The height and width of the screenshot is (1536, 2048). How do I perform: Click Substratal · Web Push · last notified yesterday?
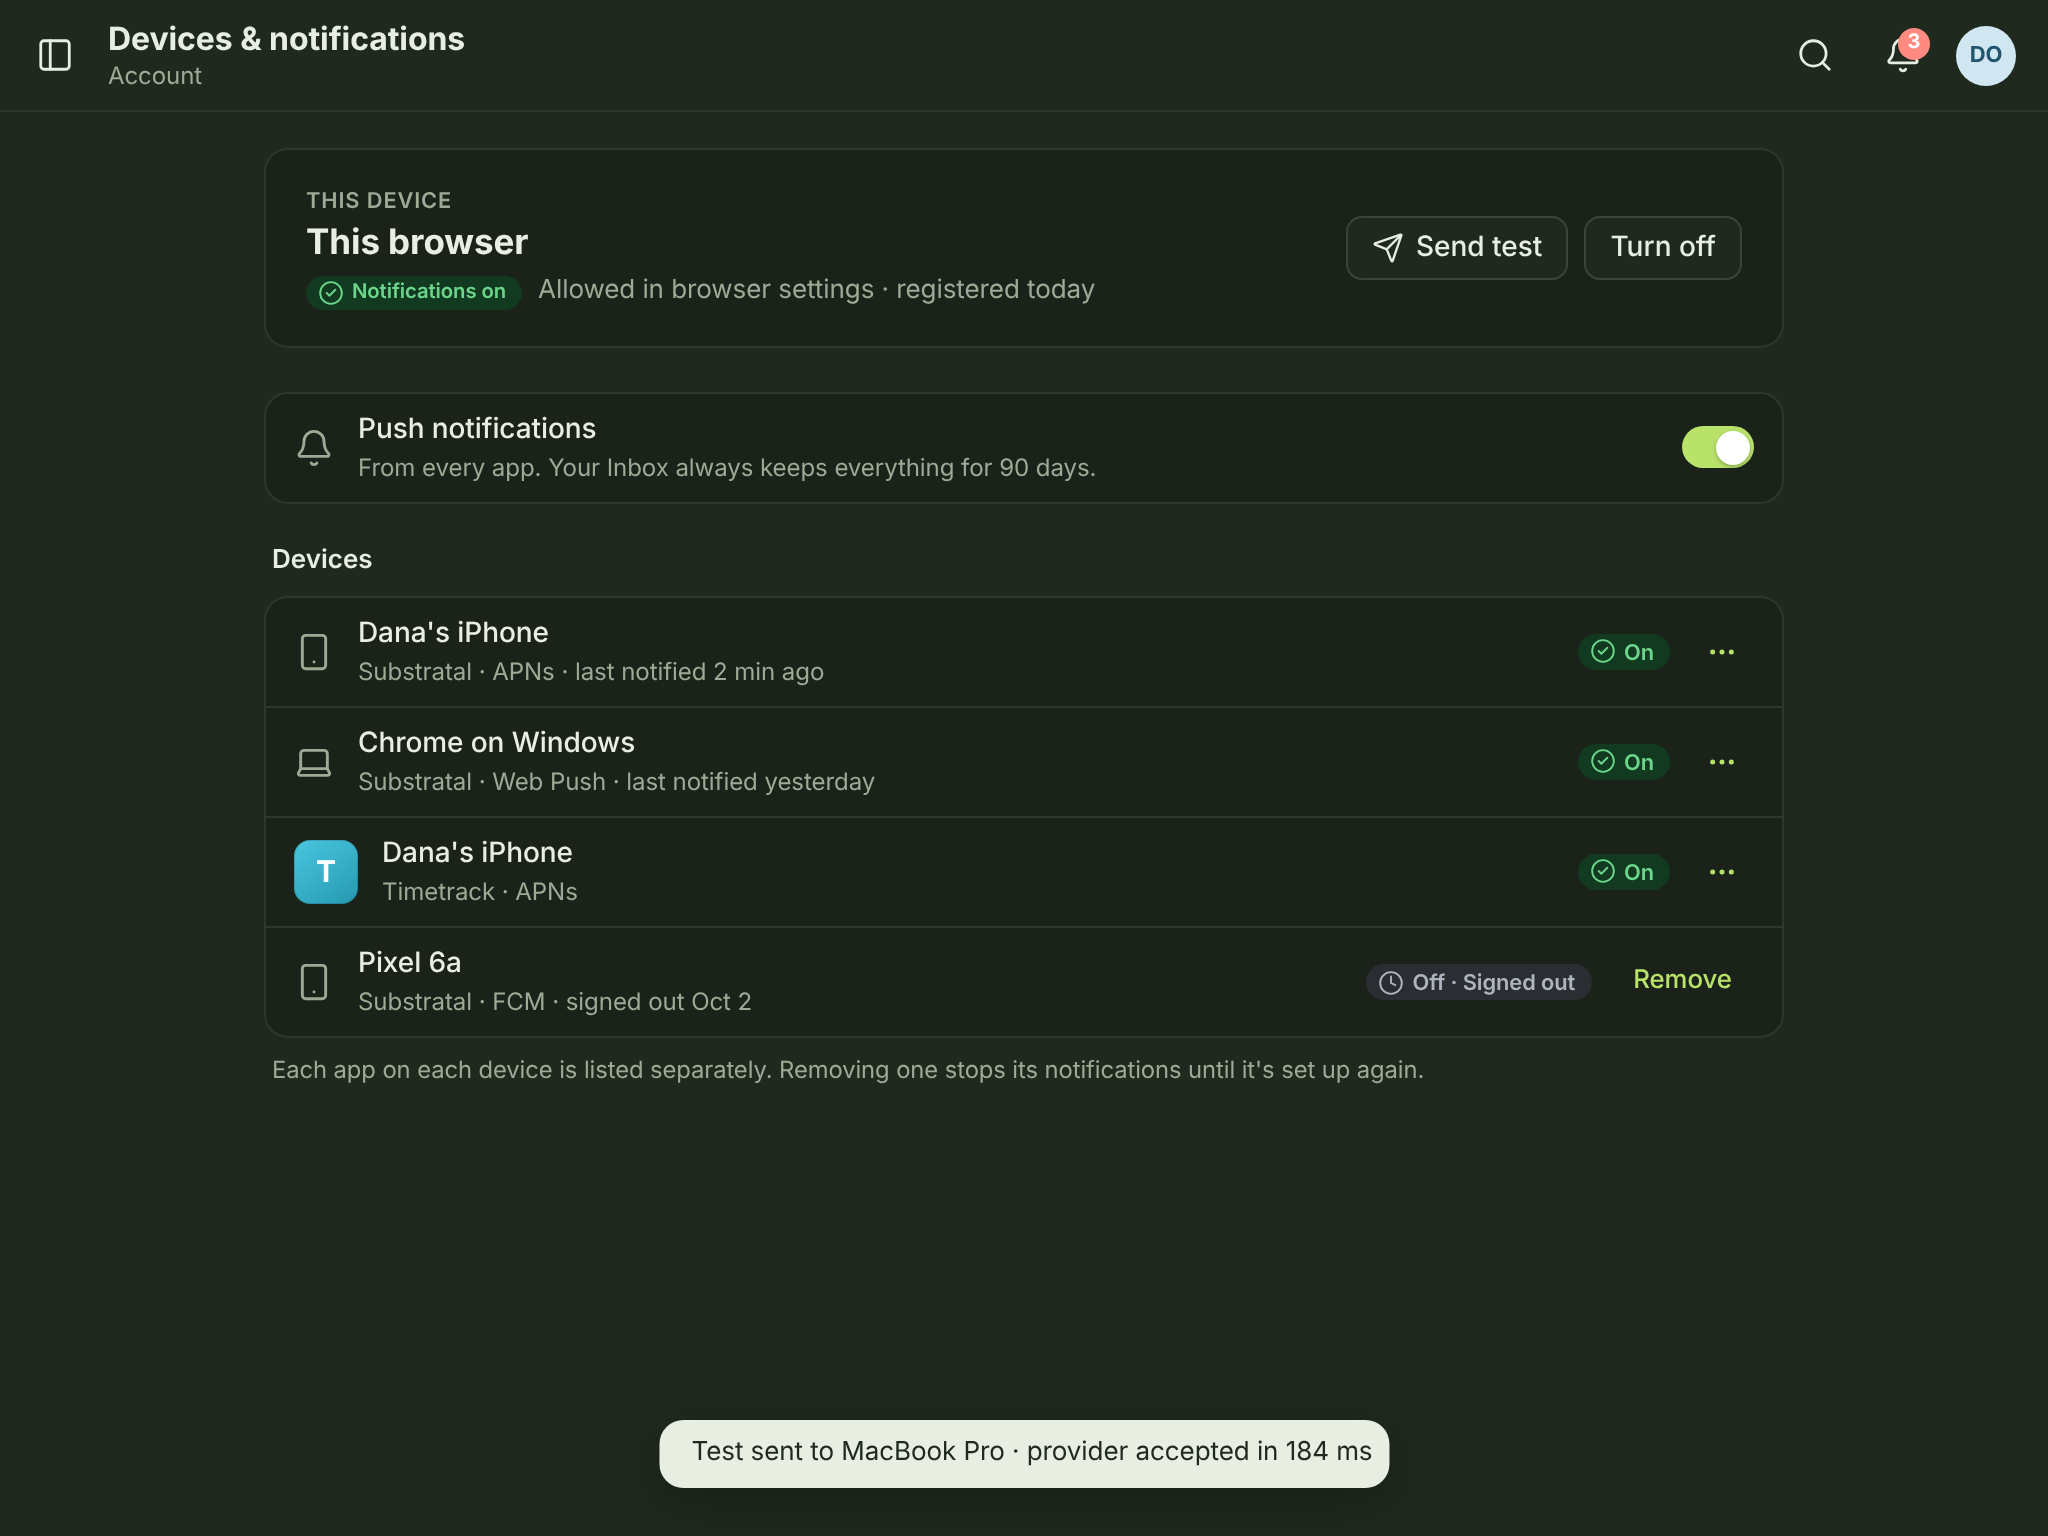[616, 782]
